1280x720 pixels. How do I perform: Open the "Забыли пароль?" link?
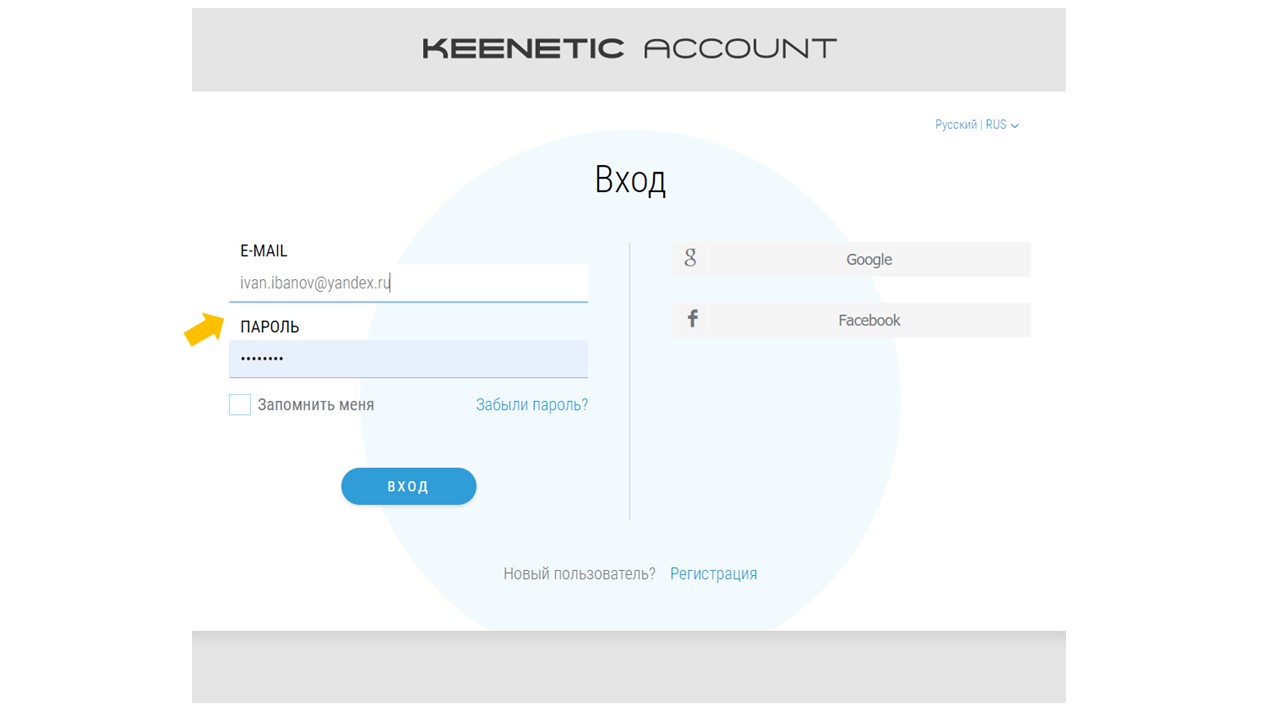click(531, 405)
